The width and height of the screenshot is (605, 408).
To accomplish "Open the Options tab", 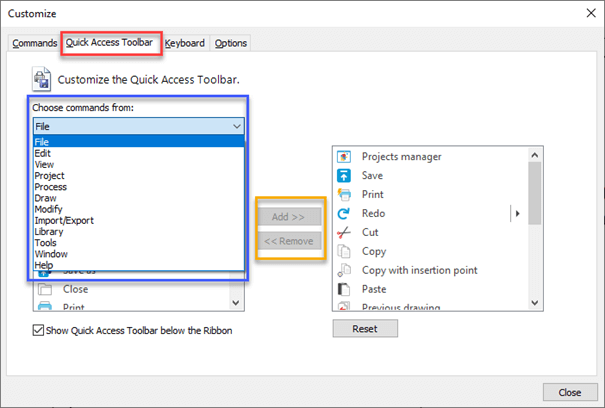I will [x=231, y=43].
